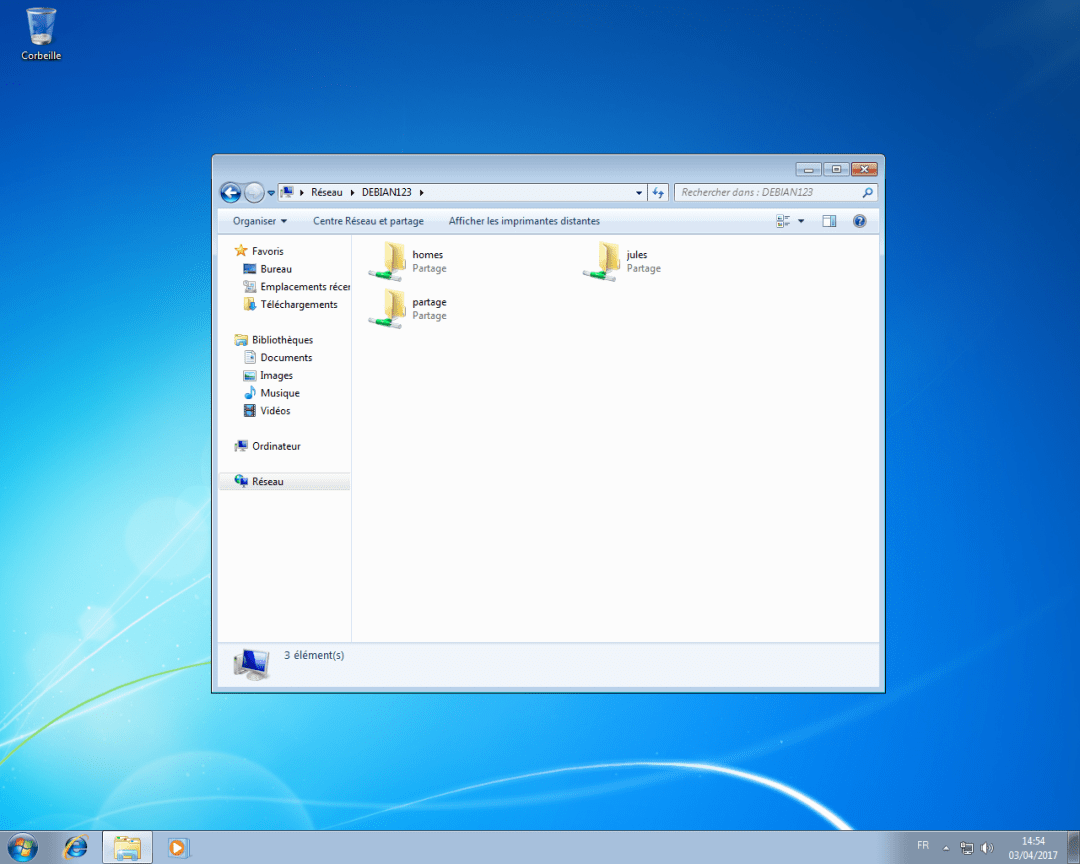Click the Show preview pane icon
Image resolution: width=1080 pixels, height=864 pixels.
point(829,221)
